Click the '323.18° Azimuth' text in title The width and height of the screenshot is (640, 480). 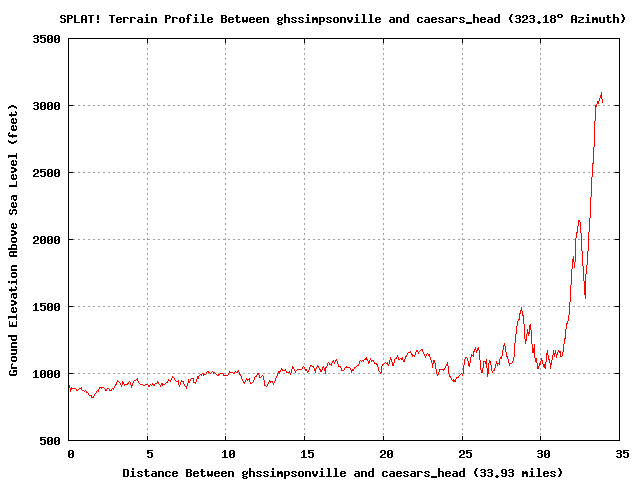(567, 19)
